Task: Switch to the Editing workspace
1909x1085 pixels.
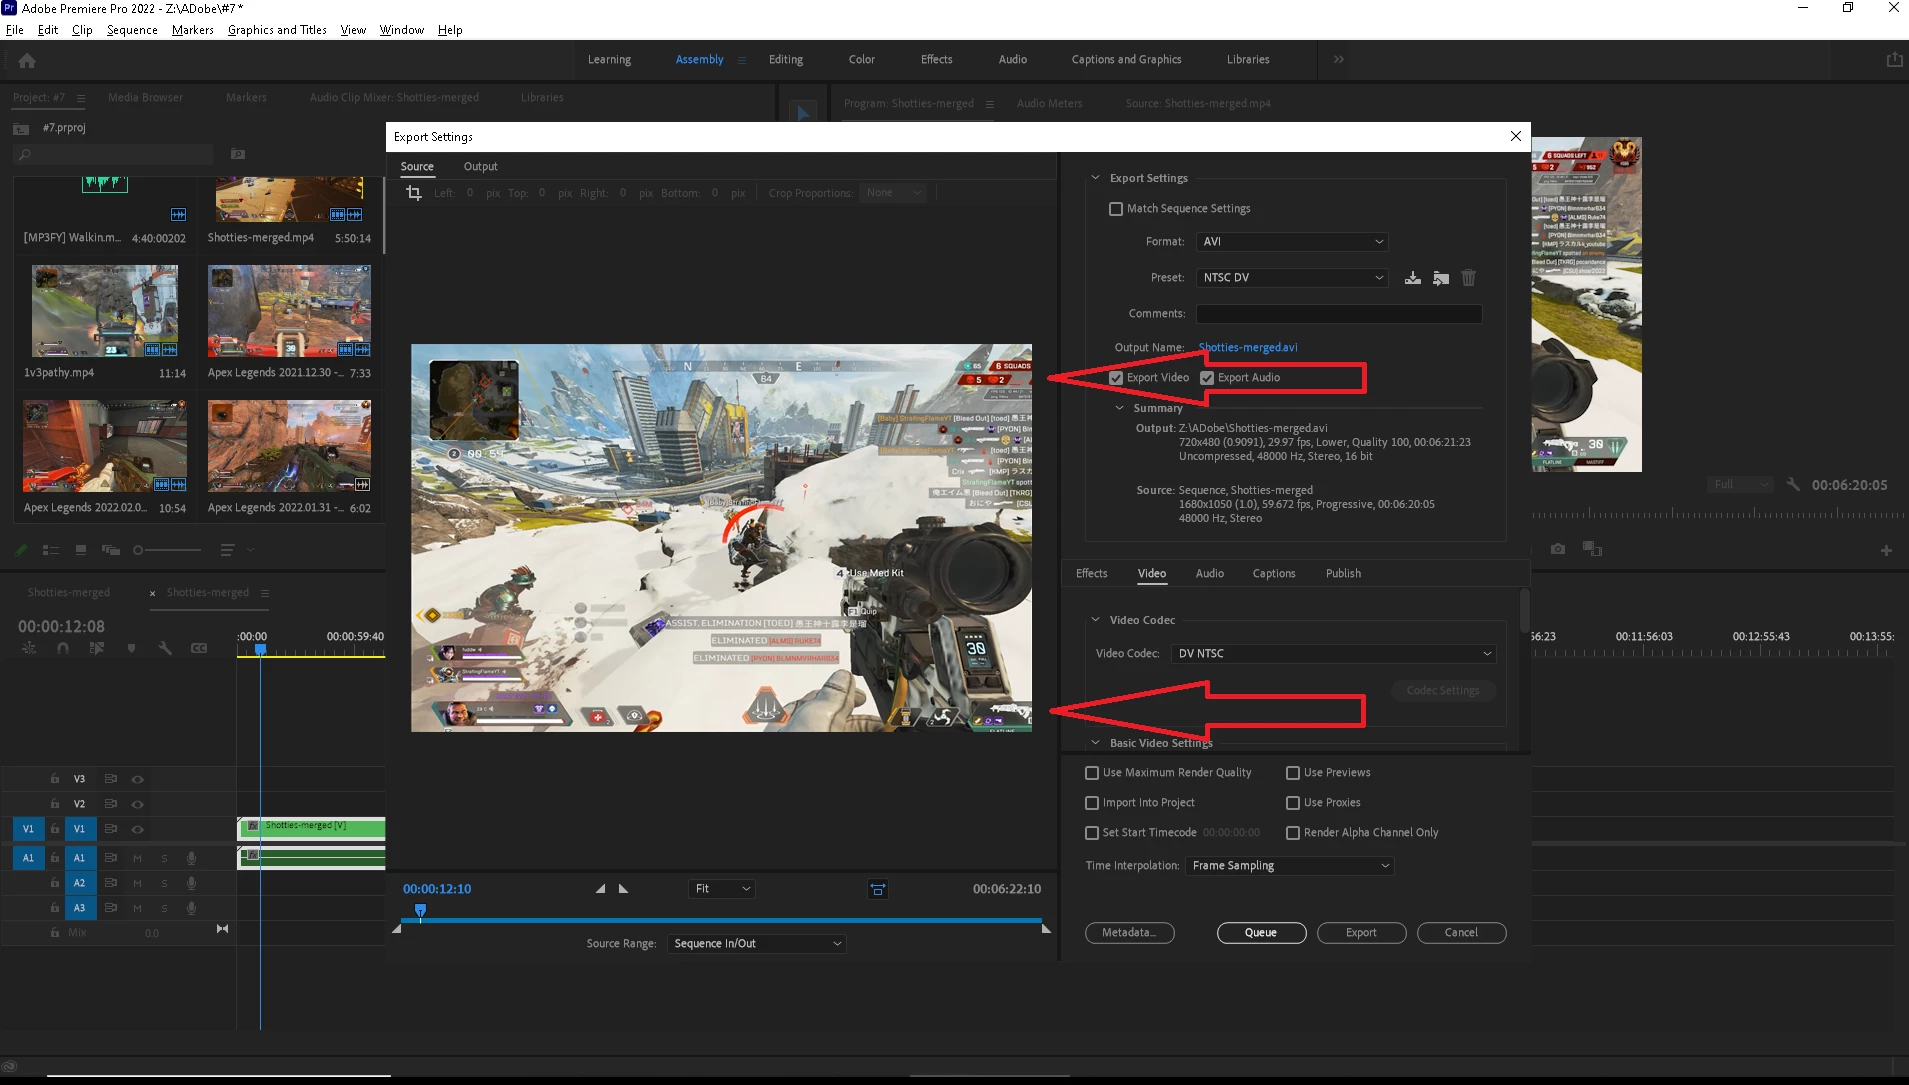Action: tap(785, 60)
